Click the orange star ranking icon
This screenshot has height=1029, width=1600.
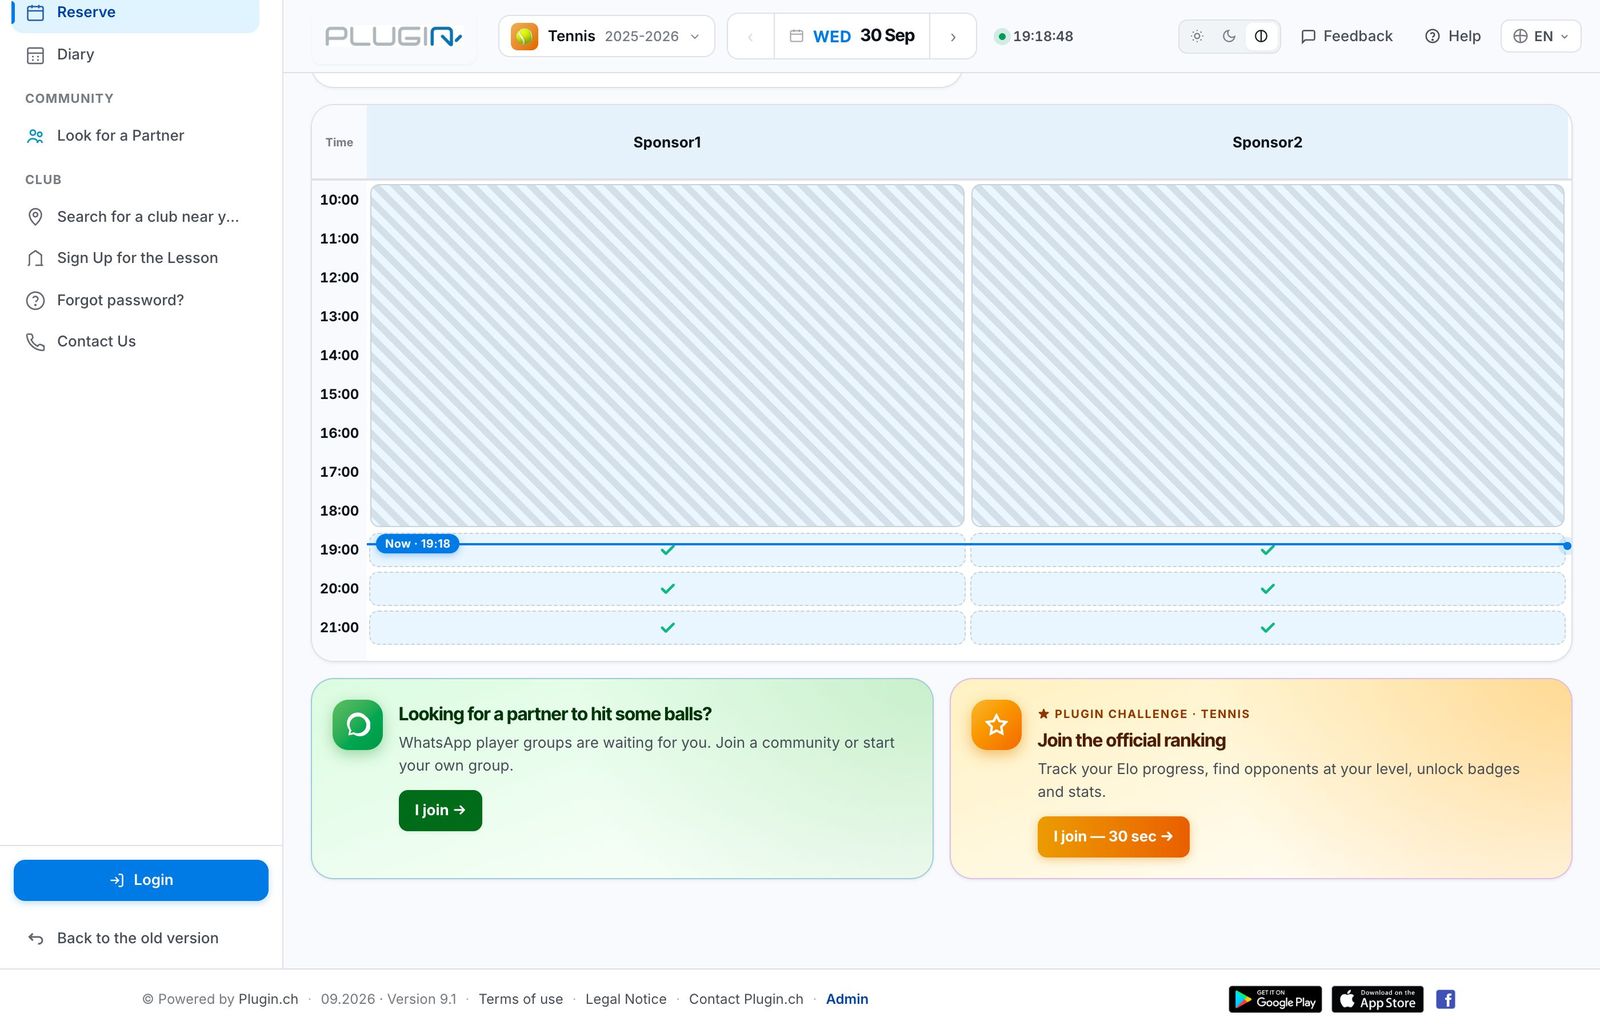(996, 725)
